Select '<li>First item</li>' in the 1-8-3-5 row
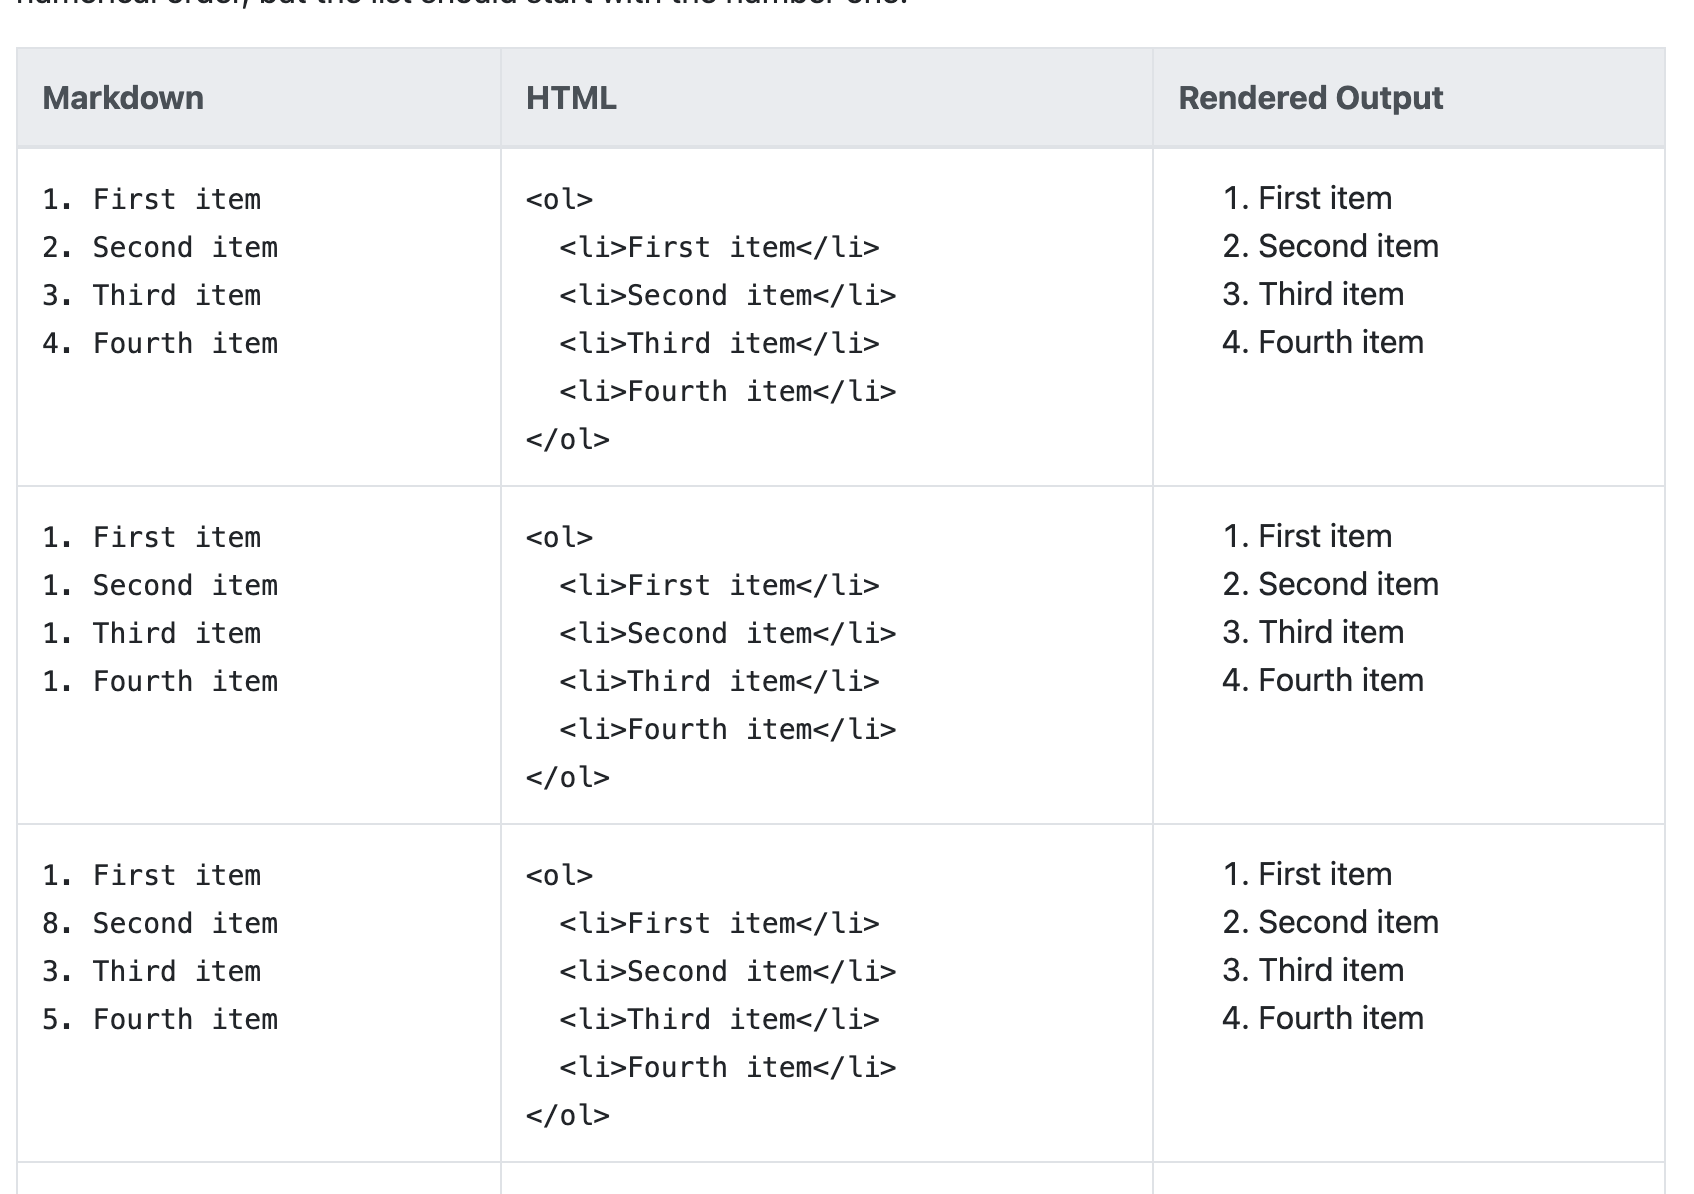1694x1194 pixels. coord(720,923)
